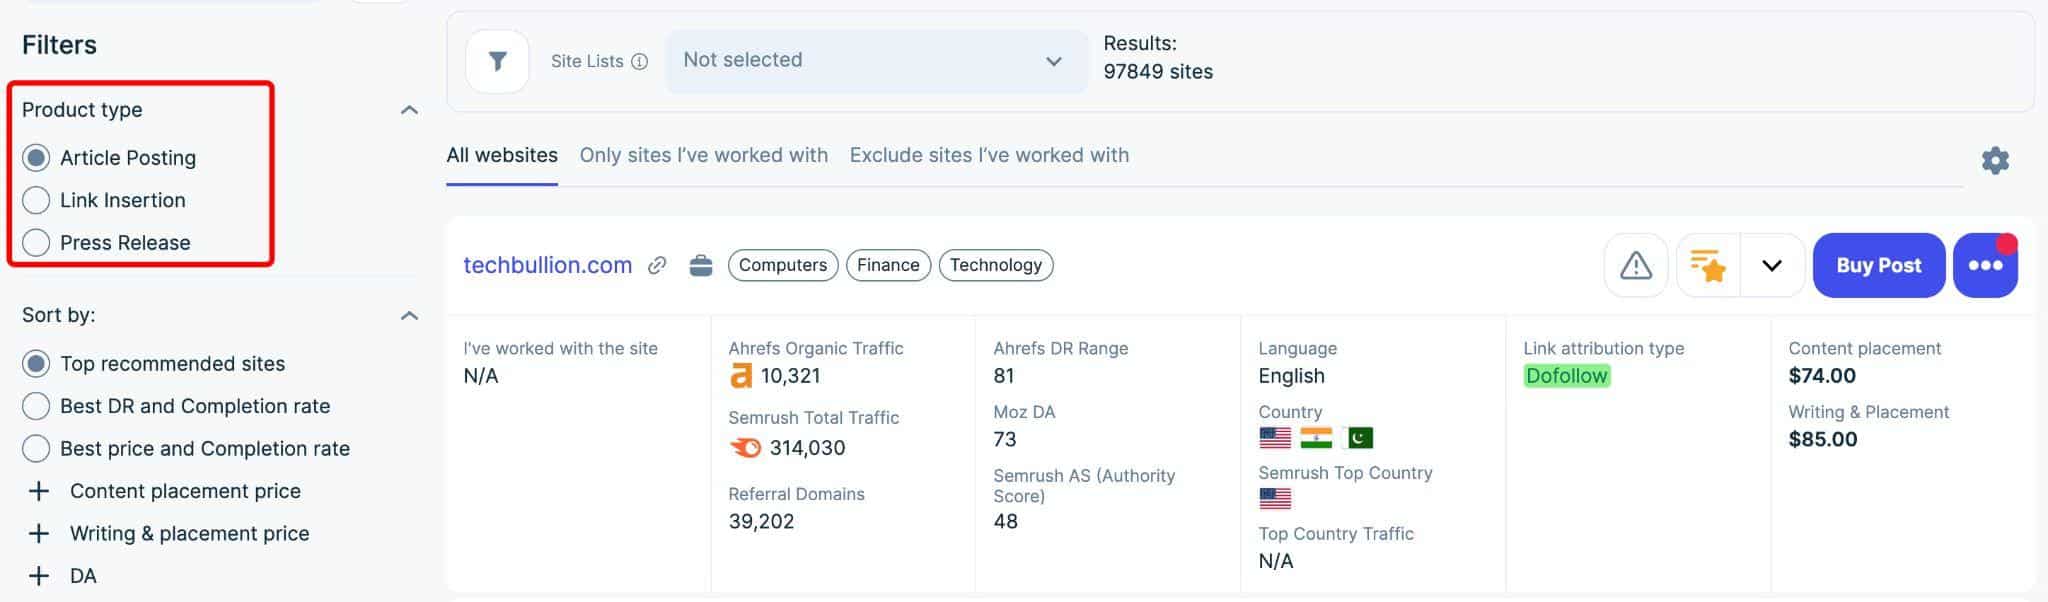Click the flag under Semrush Top Country
Image resolution: width=2048 pixels, height=602 pixels.
(x=1275, y=499)
